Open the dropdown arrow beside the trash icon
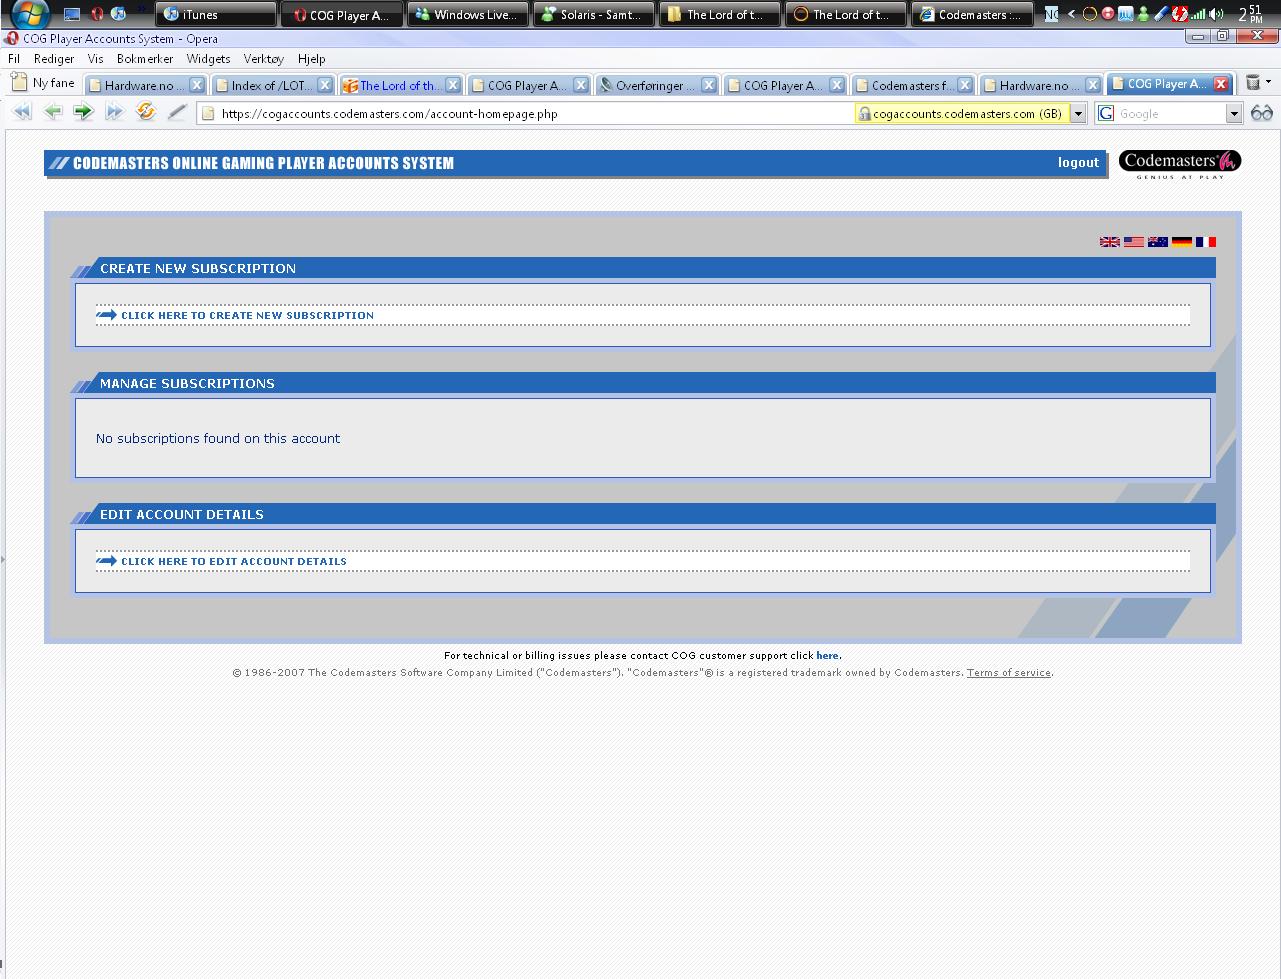This screenshot has width=1281, height=979. coord(1268,82)
